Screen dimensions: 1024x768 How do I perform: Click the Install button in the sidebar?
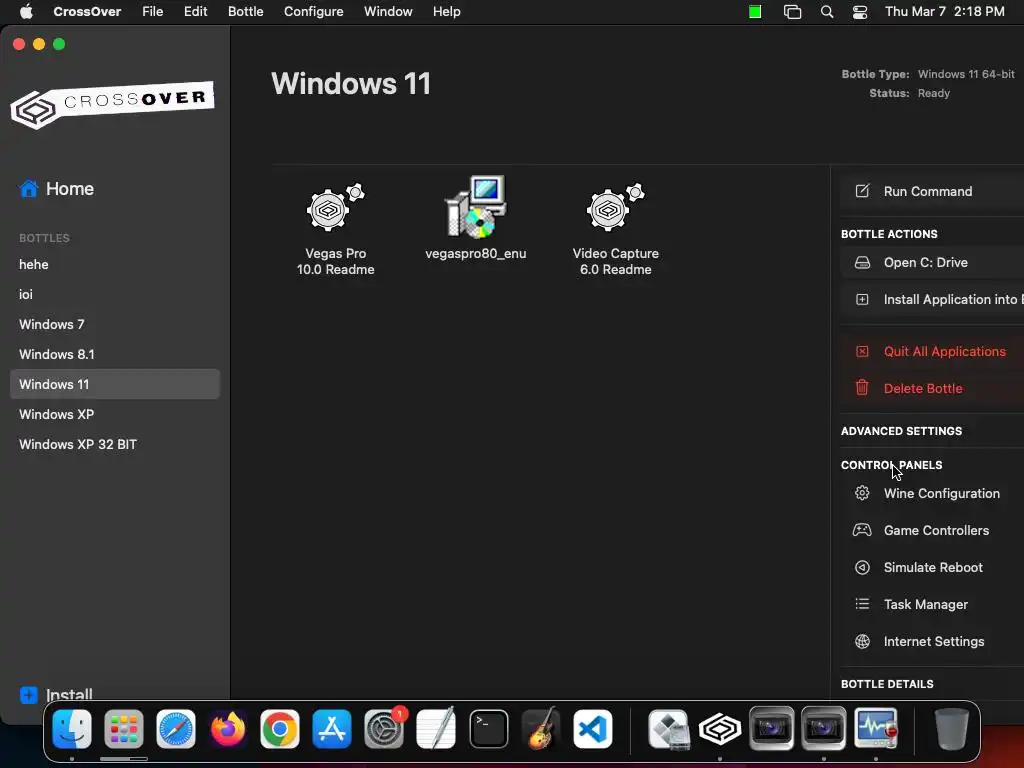[57, 695]
